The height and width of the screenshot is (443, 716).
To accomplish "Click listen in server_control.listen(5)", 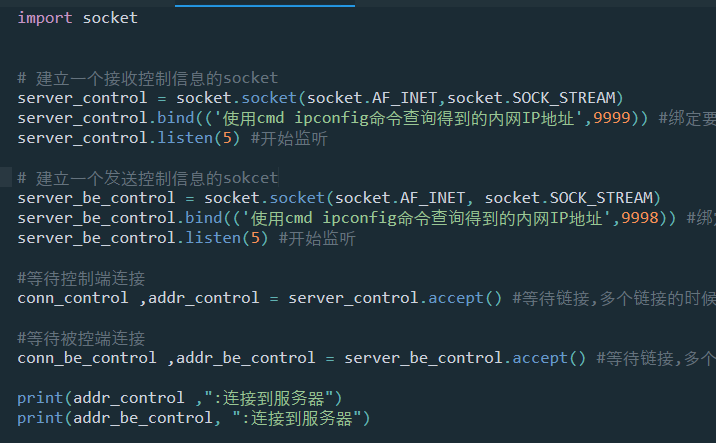I will click(185, 138).
